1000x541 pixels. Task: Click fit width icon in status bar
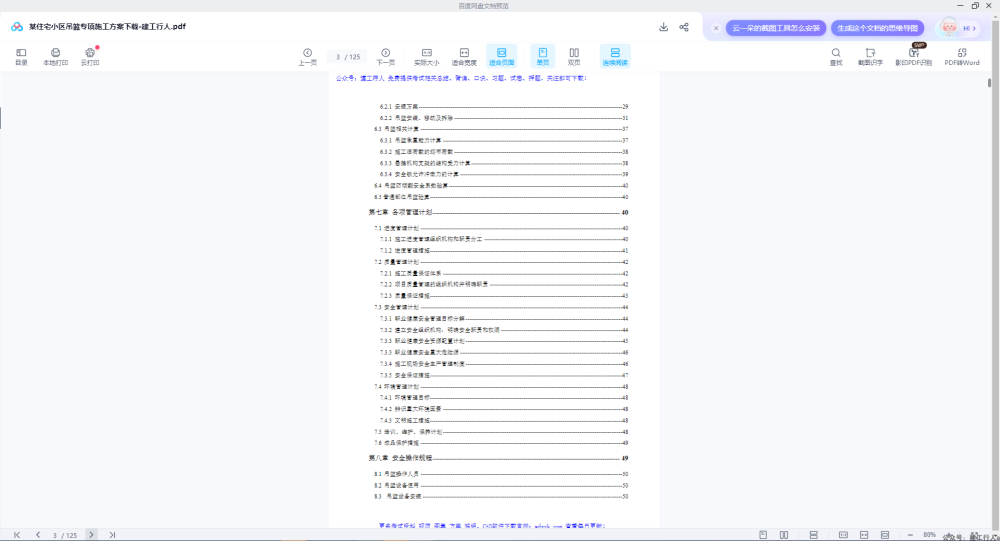(864, 535)
